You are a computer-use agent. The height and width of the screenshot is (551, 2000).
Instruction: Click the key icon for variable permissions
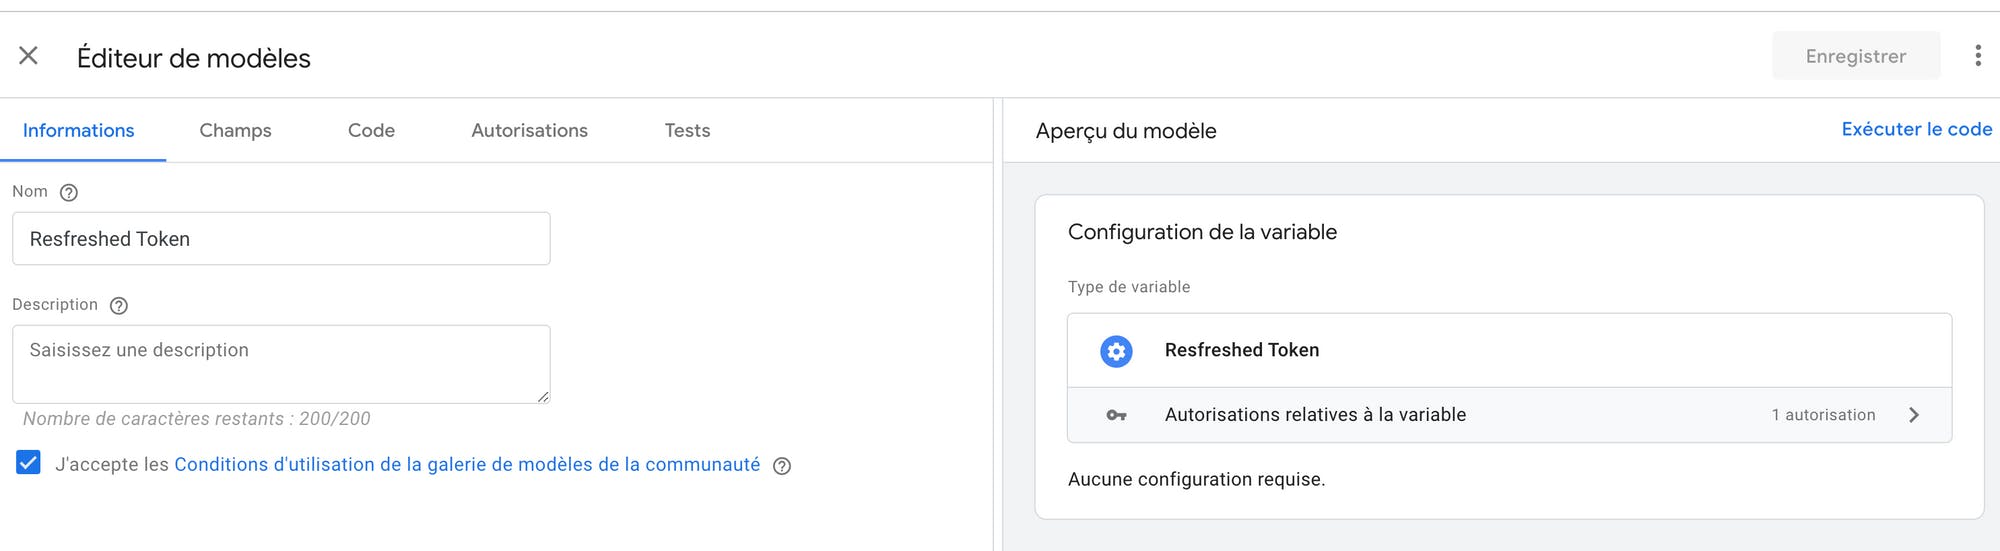point(1116,415)
